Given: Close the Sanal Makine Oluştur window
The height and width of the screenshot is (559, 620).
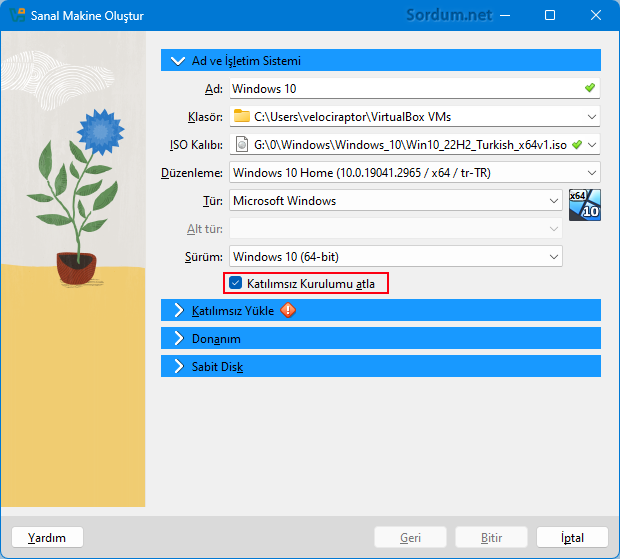Looking at the screenshot, I should 596,15.
